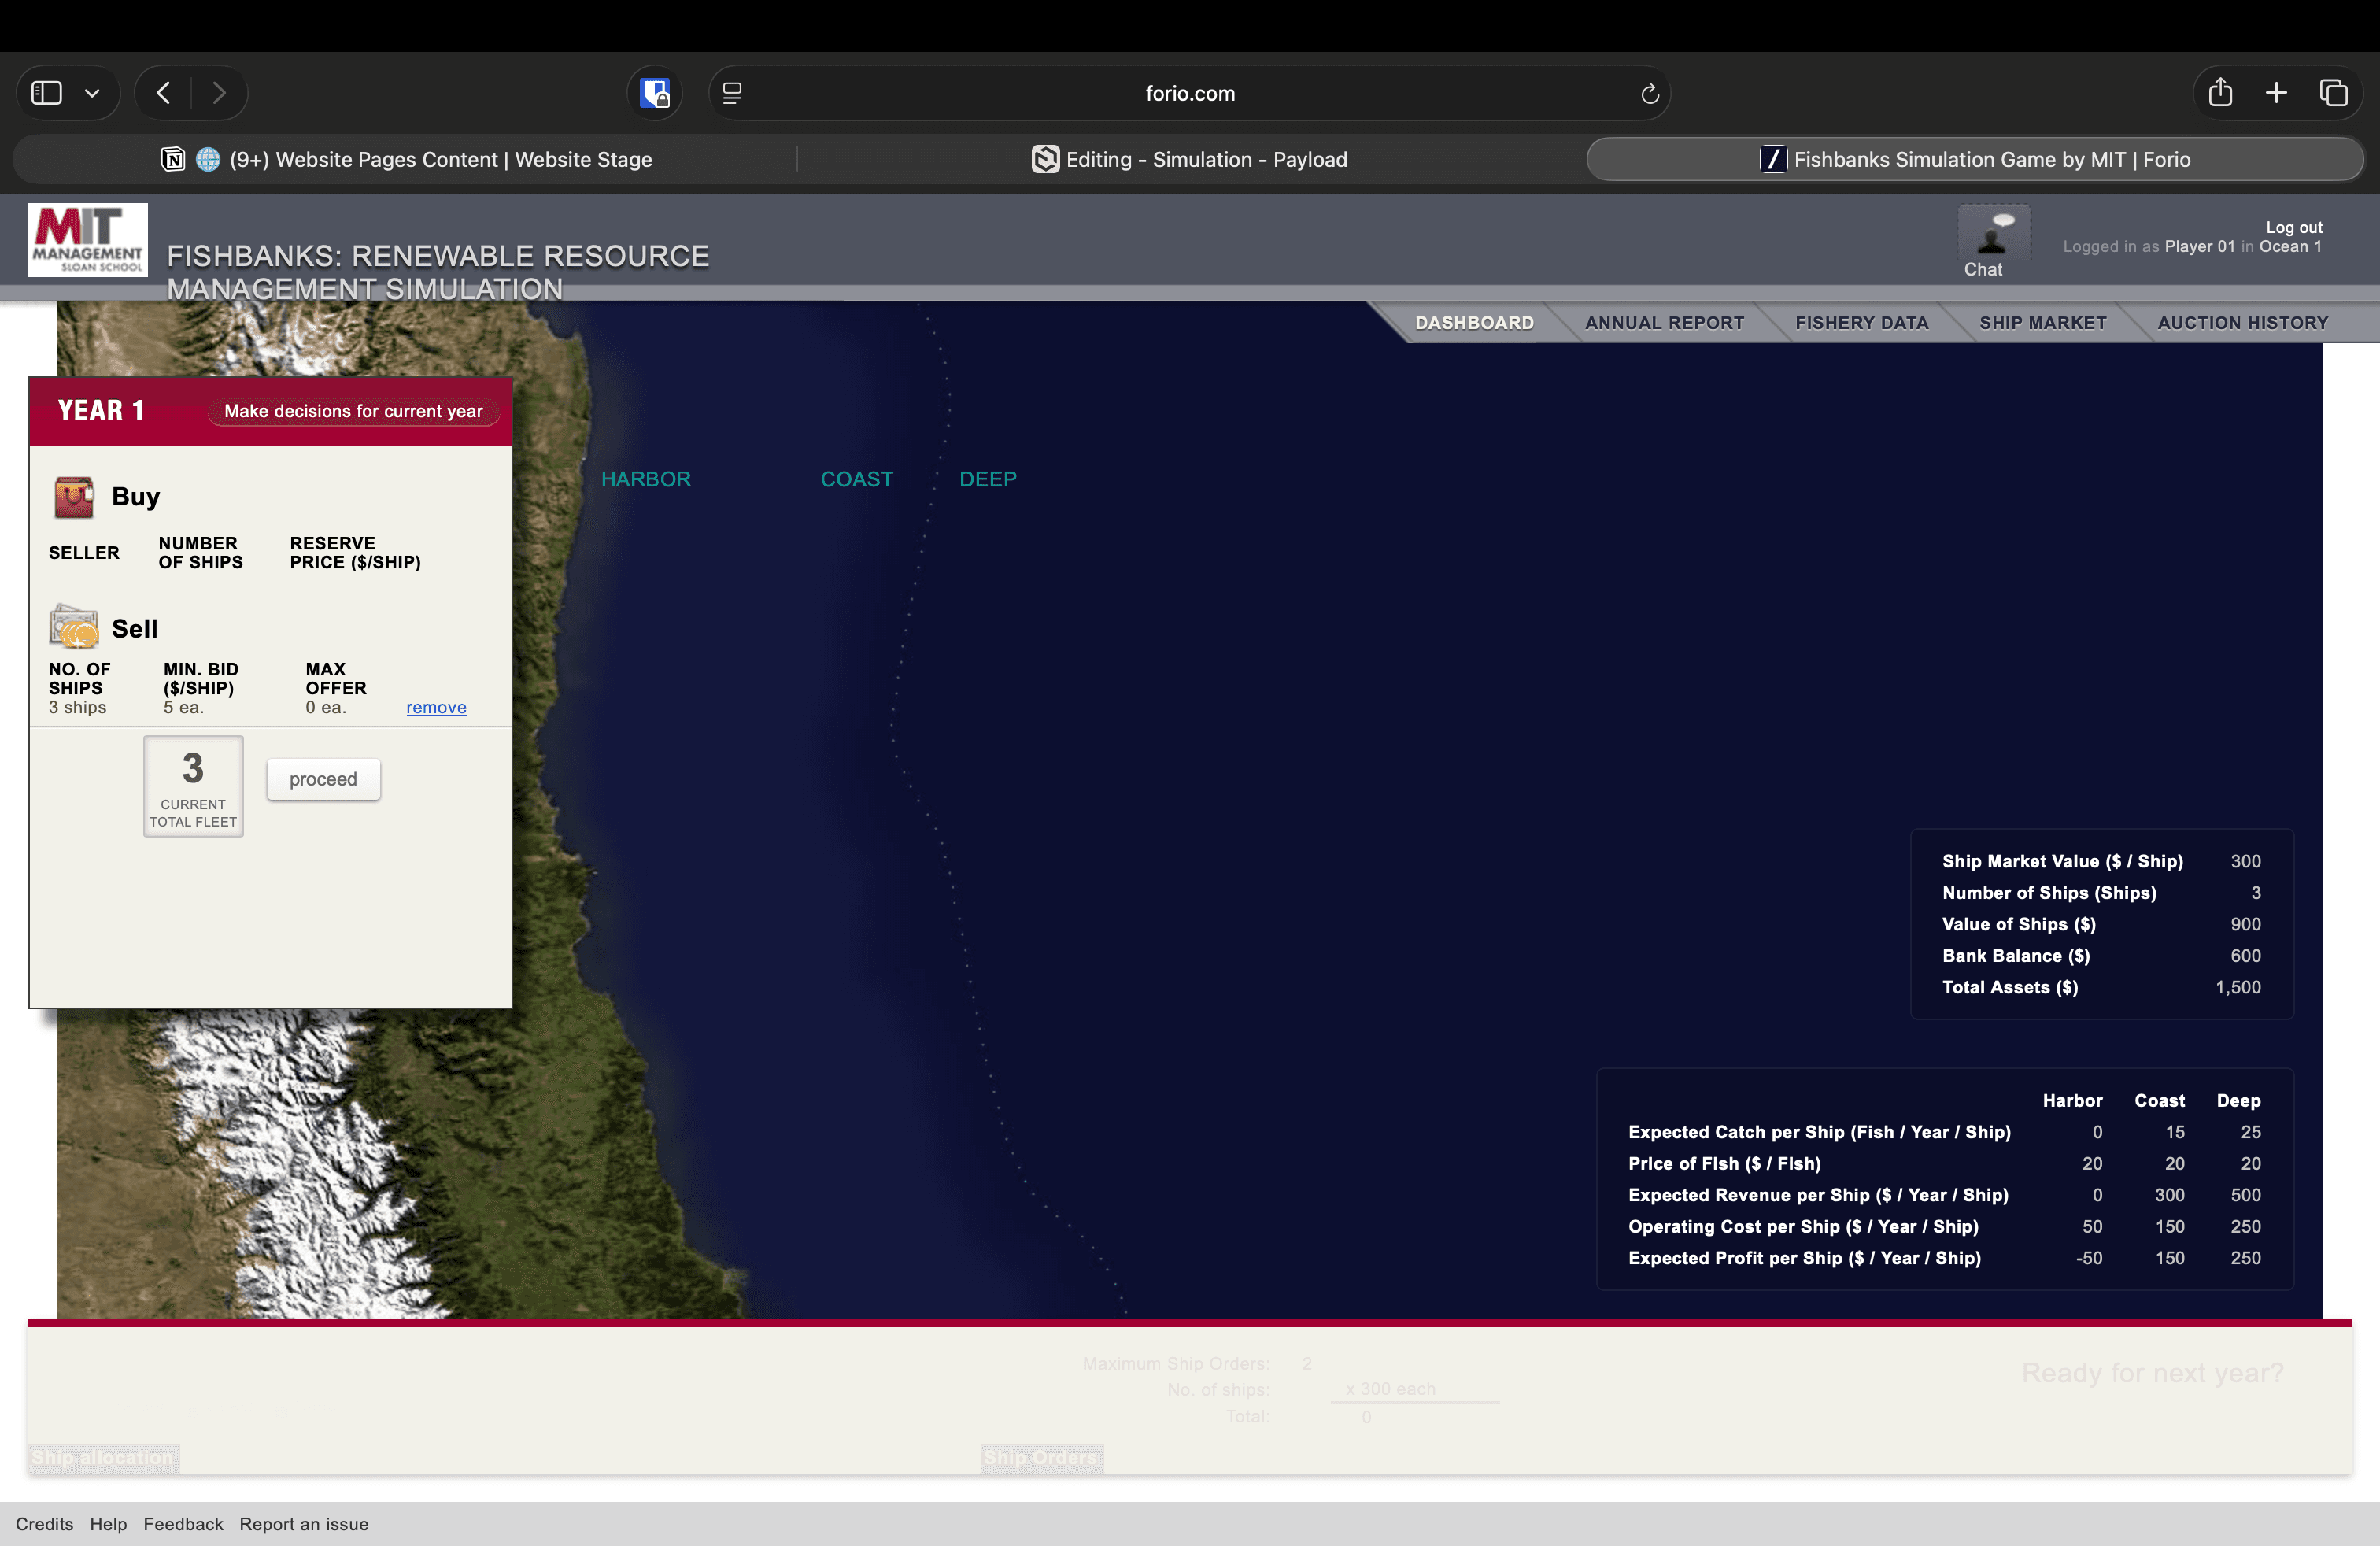Select the Ship Market tab

(2042, 323)
